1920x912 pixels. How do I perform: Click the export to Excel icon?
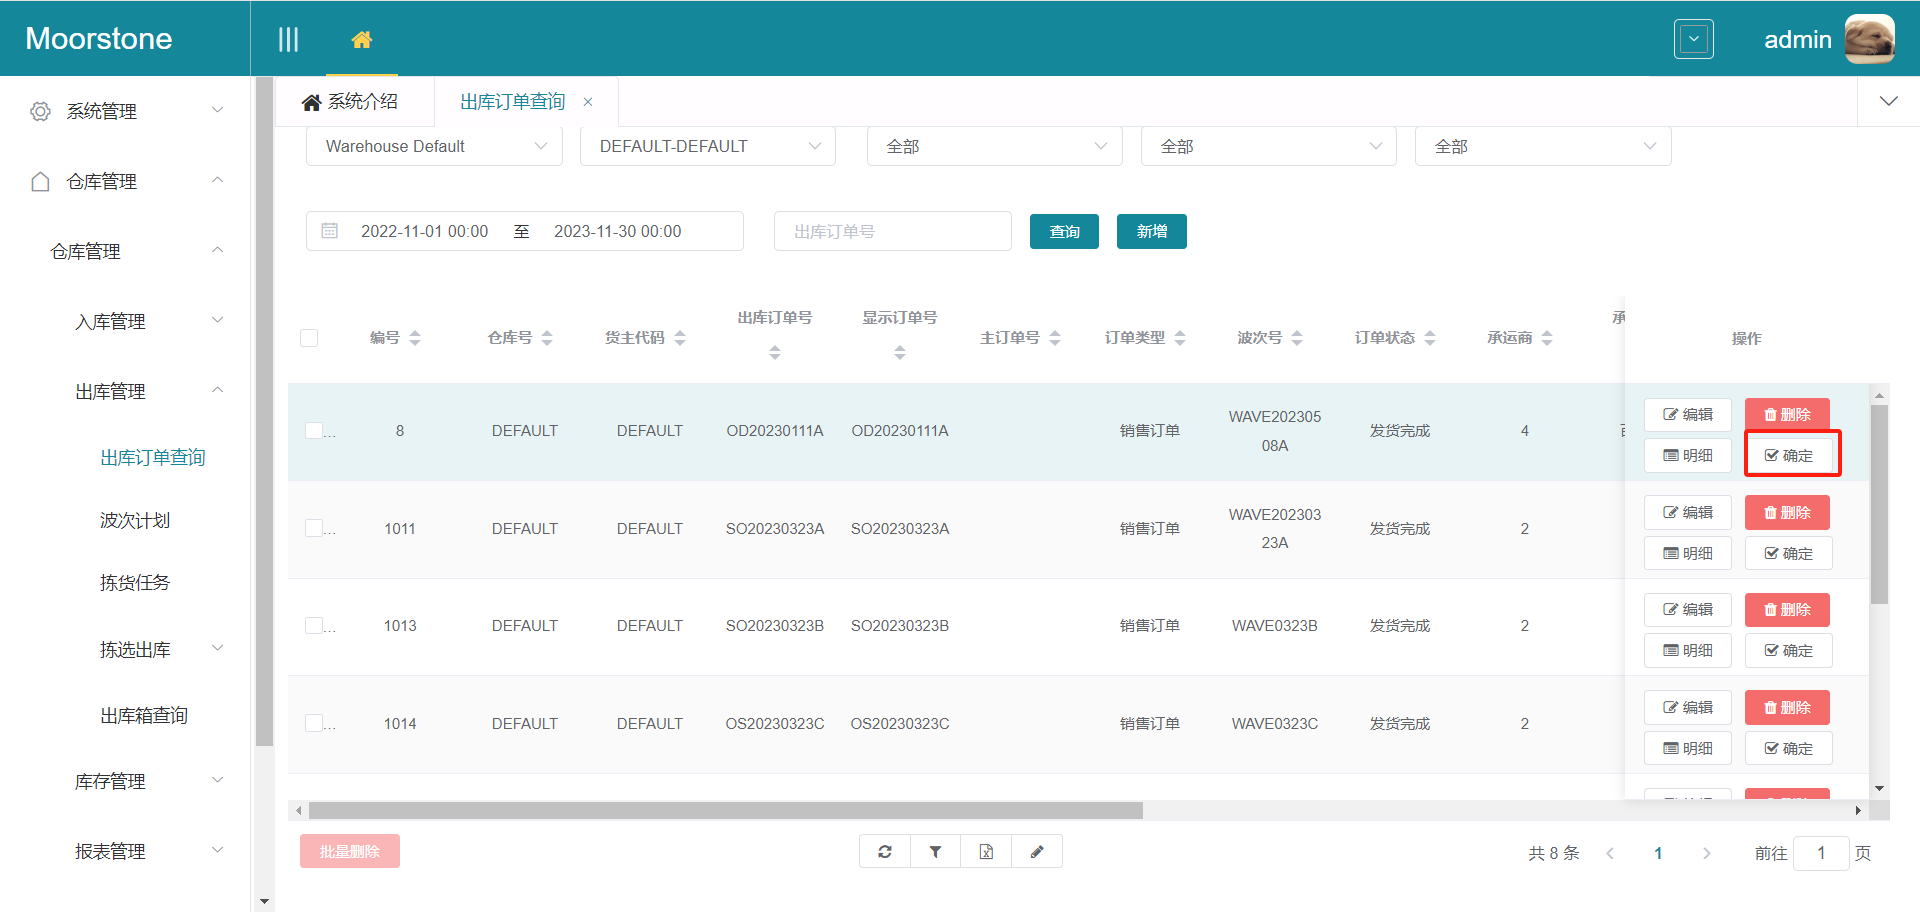[986, 852]
